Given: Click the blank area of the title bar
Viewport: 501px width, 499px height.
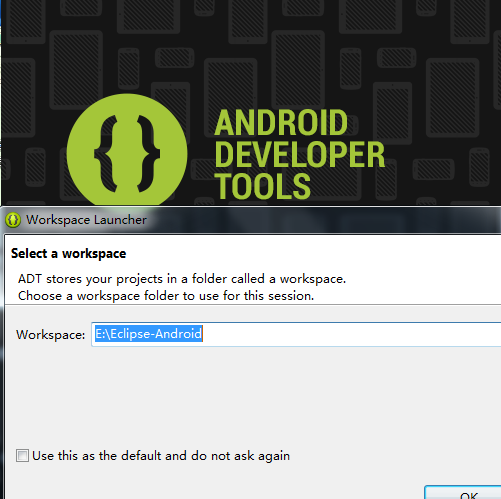Looking at the screenshot, I should 323,220.
